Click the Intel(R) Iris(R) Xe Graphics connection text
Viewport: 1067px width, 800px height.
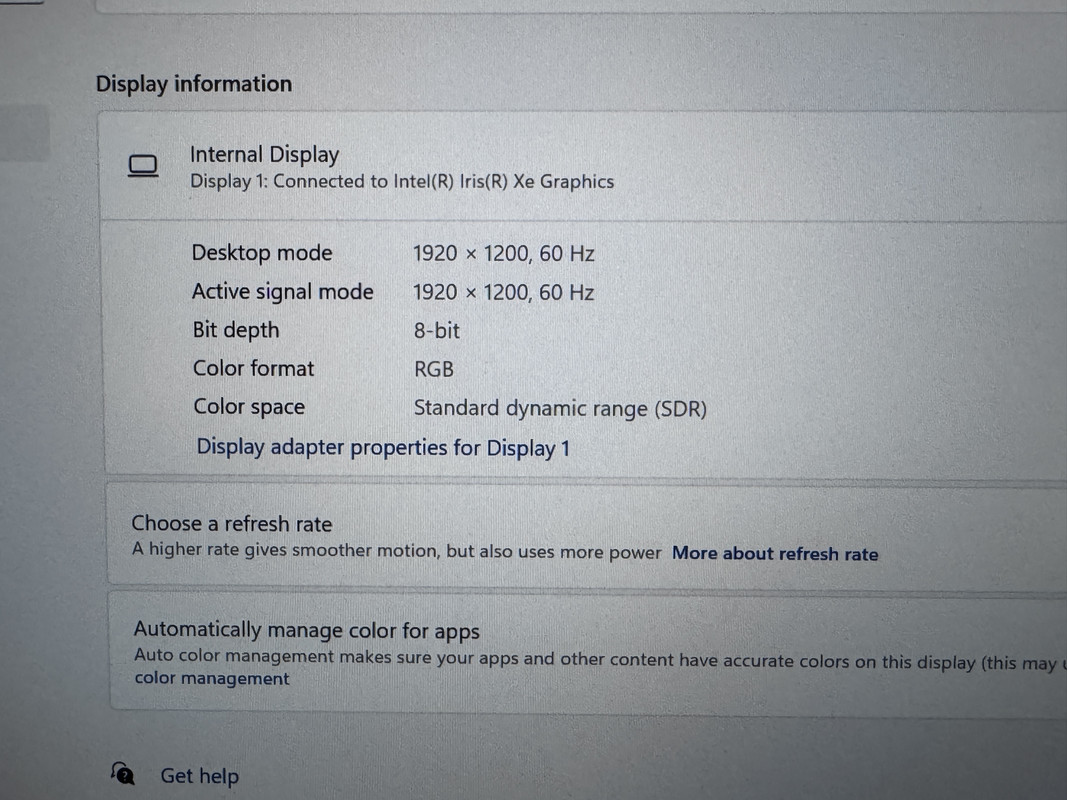tap(402, 182)
